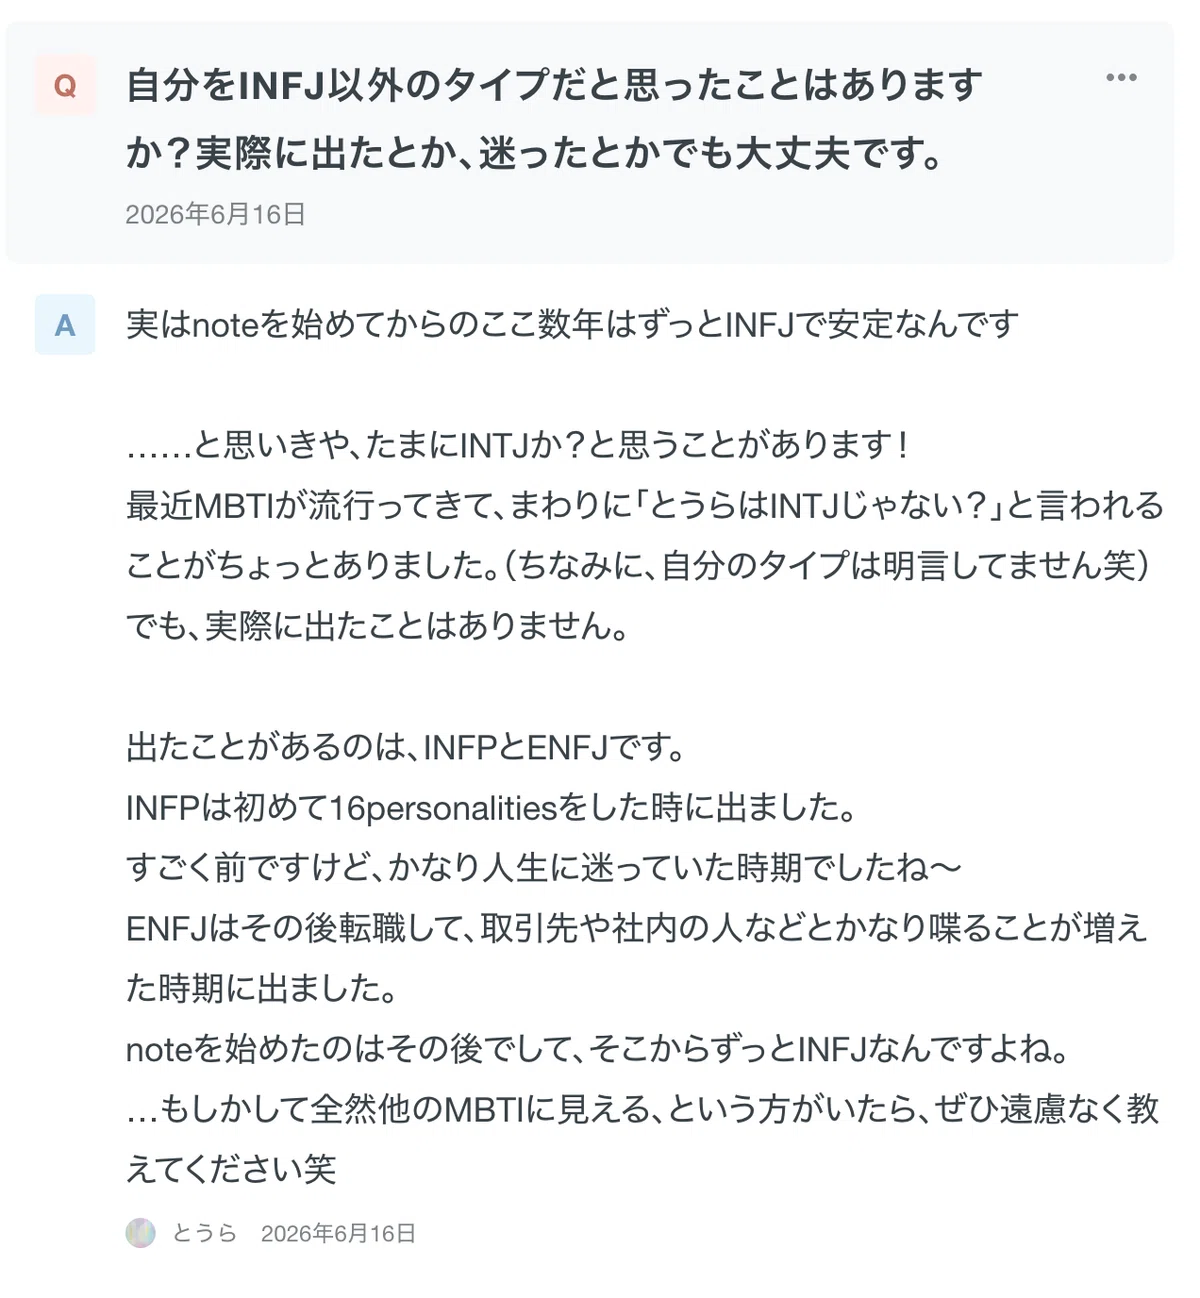
Task: Click the line …もしかして全然他のMBTIに見える
Action: pos(643,1109)
